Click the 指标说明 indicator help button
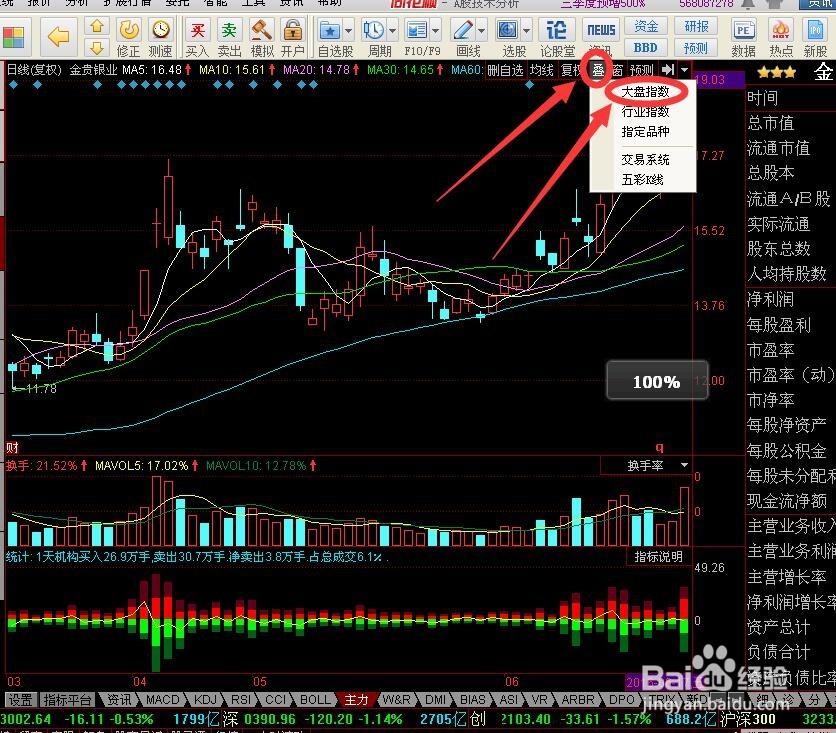The height and width of the screenshot is (733, 836). pyautogui.click(x=659, y=557)
